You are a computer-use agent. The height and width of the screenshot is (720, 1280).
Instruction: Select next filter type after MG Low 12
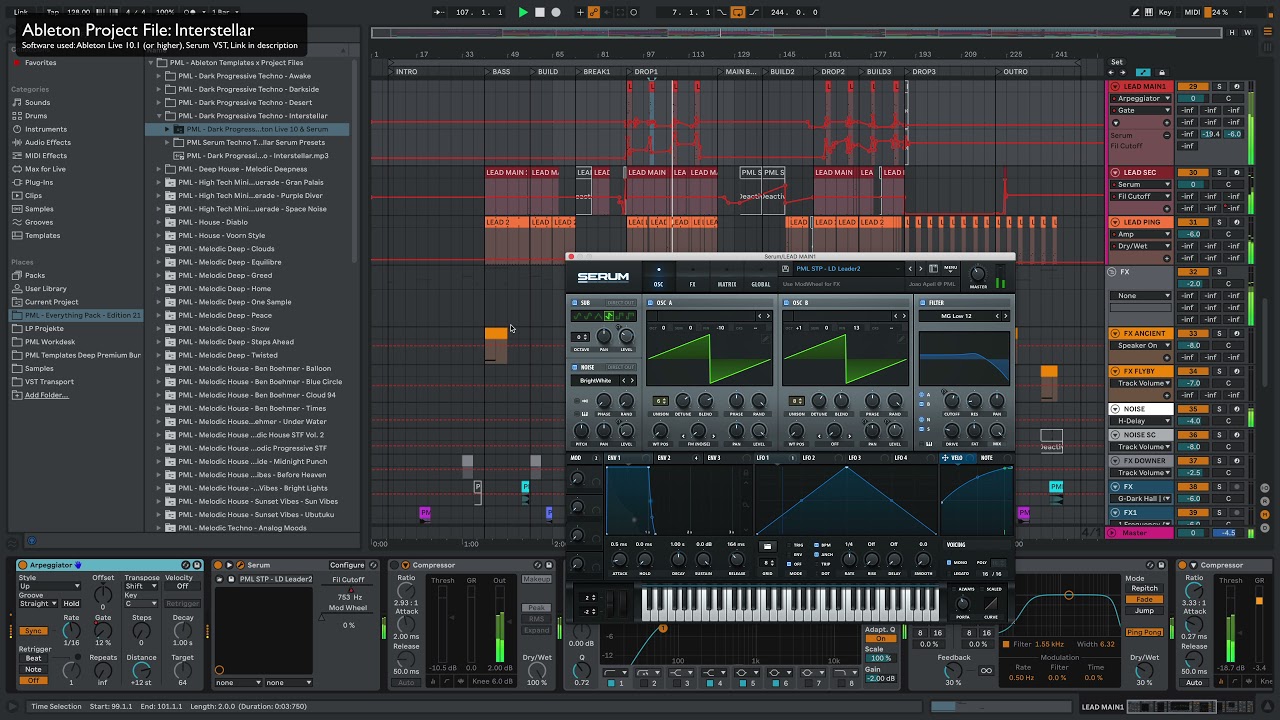tap(1005, 316)
